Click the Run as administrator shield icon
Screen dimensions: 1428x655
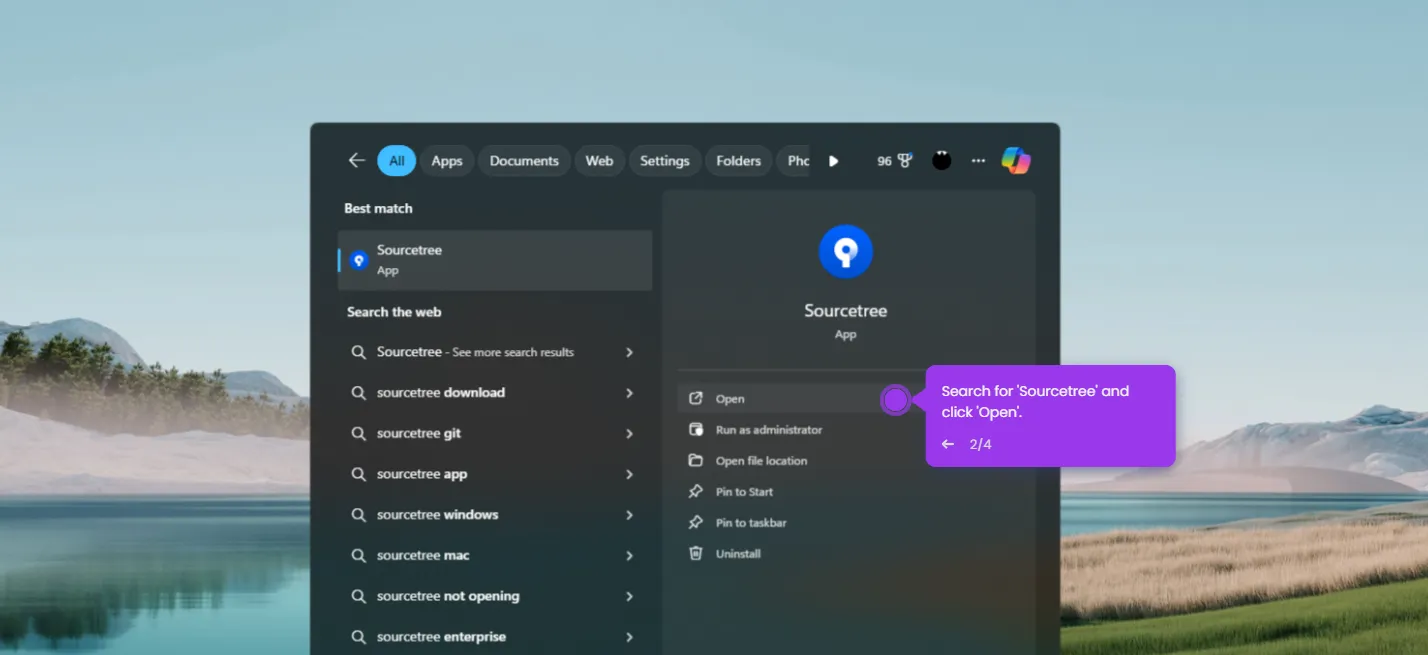click(x=696, y=430)
